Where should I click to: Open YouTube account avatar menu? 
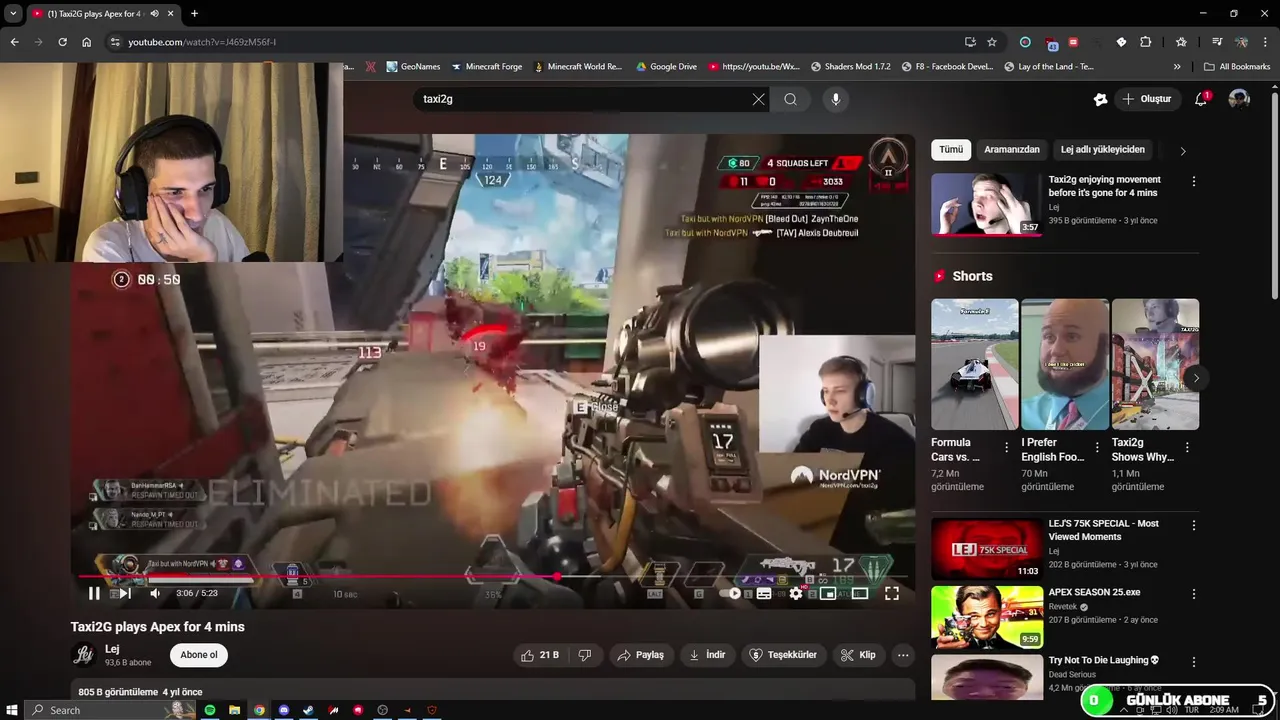[1239, 99]
